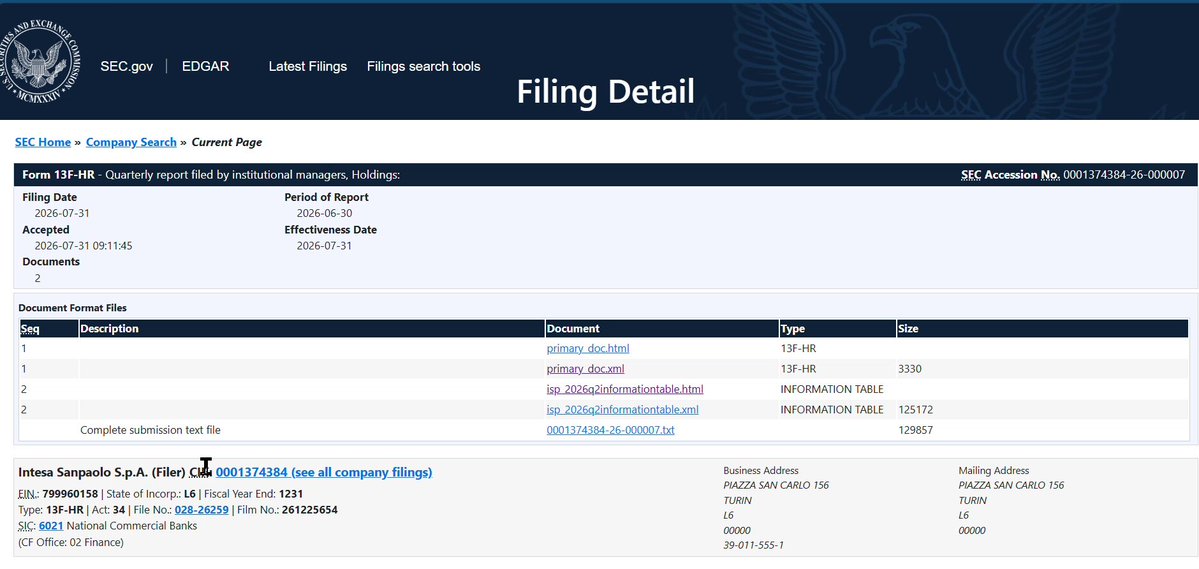Click the business phone 39-011-555-1
1199x569 pixels.
point(753,545)
